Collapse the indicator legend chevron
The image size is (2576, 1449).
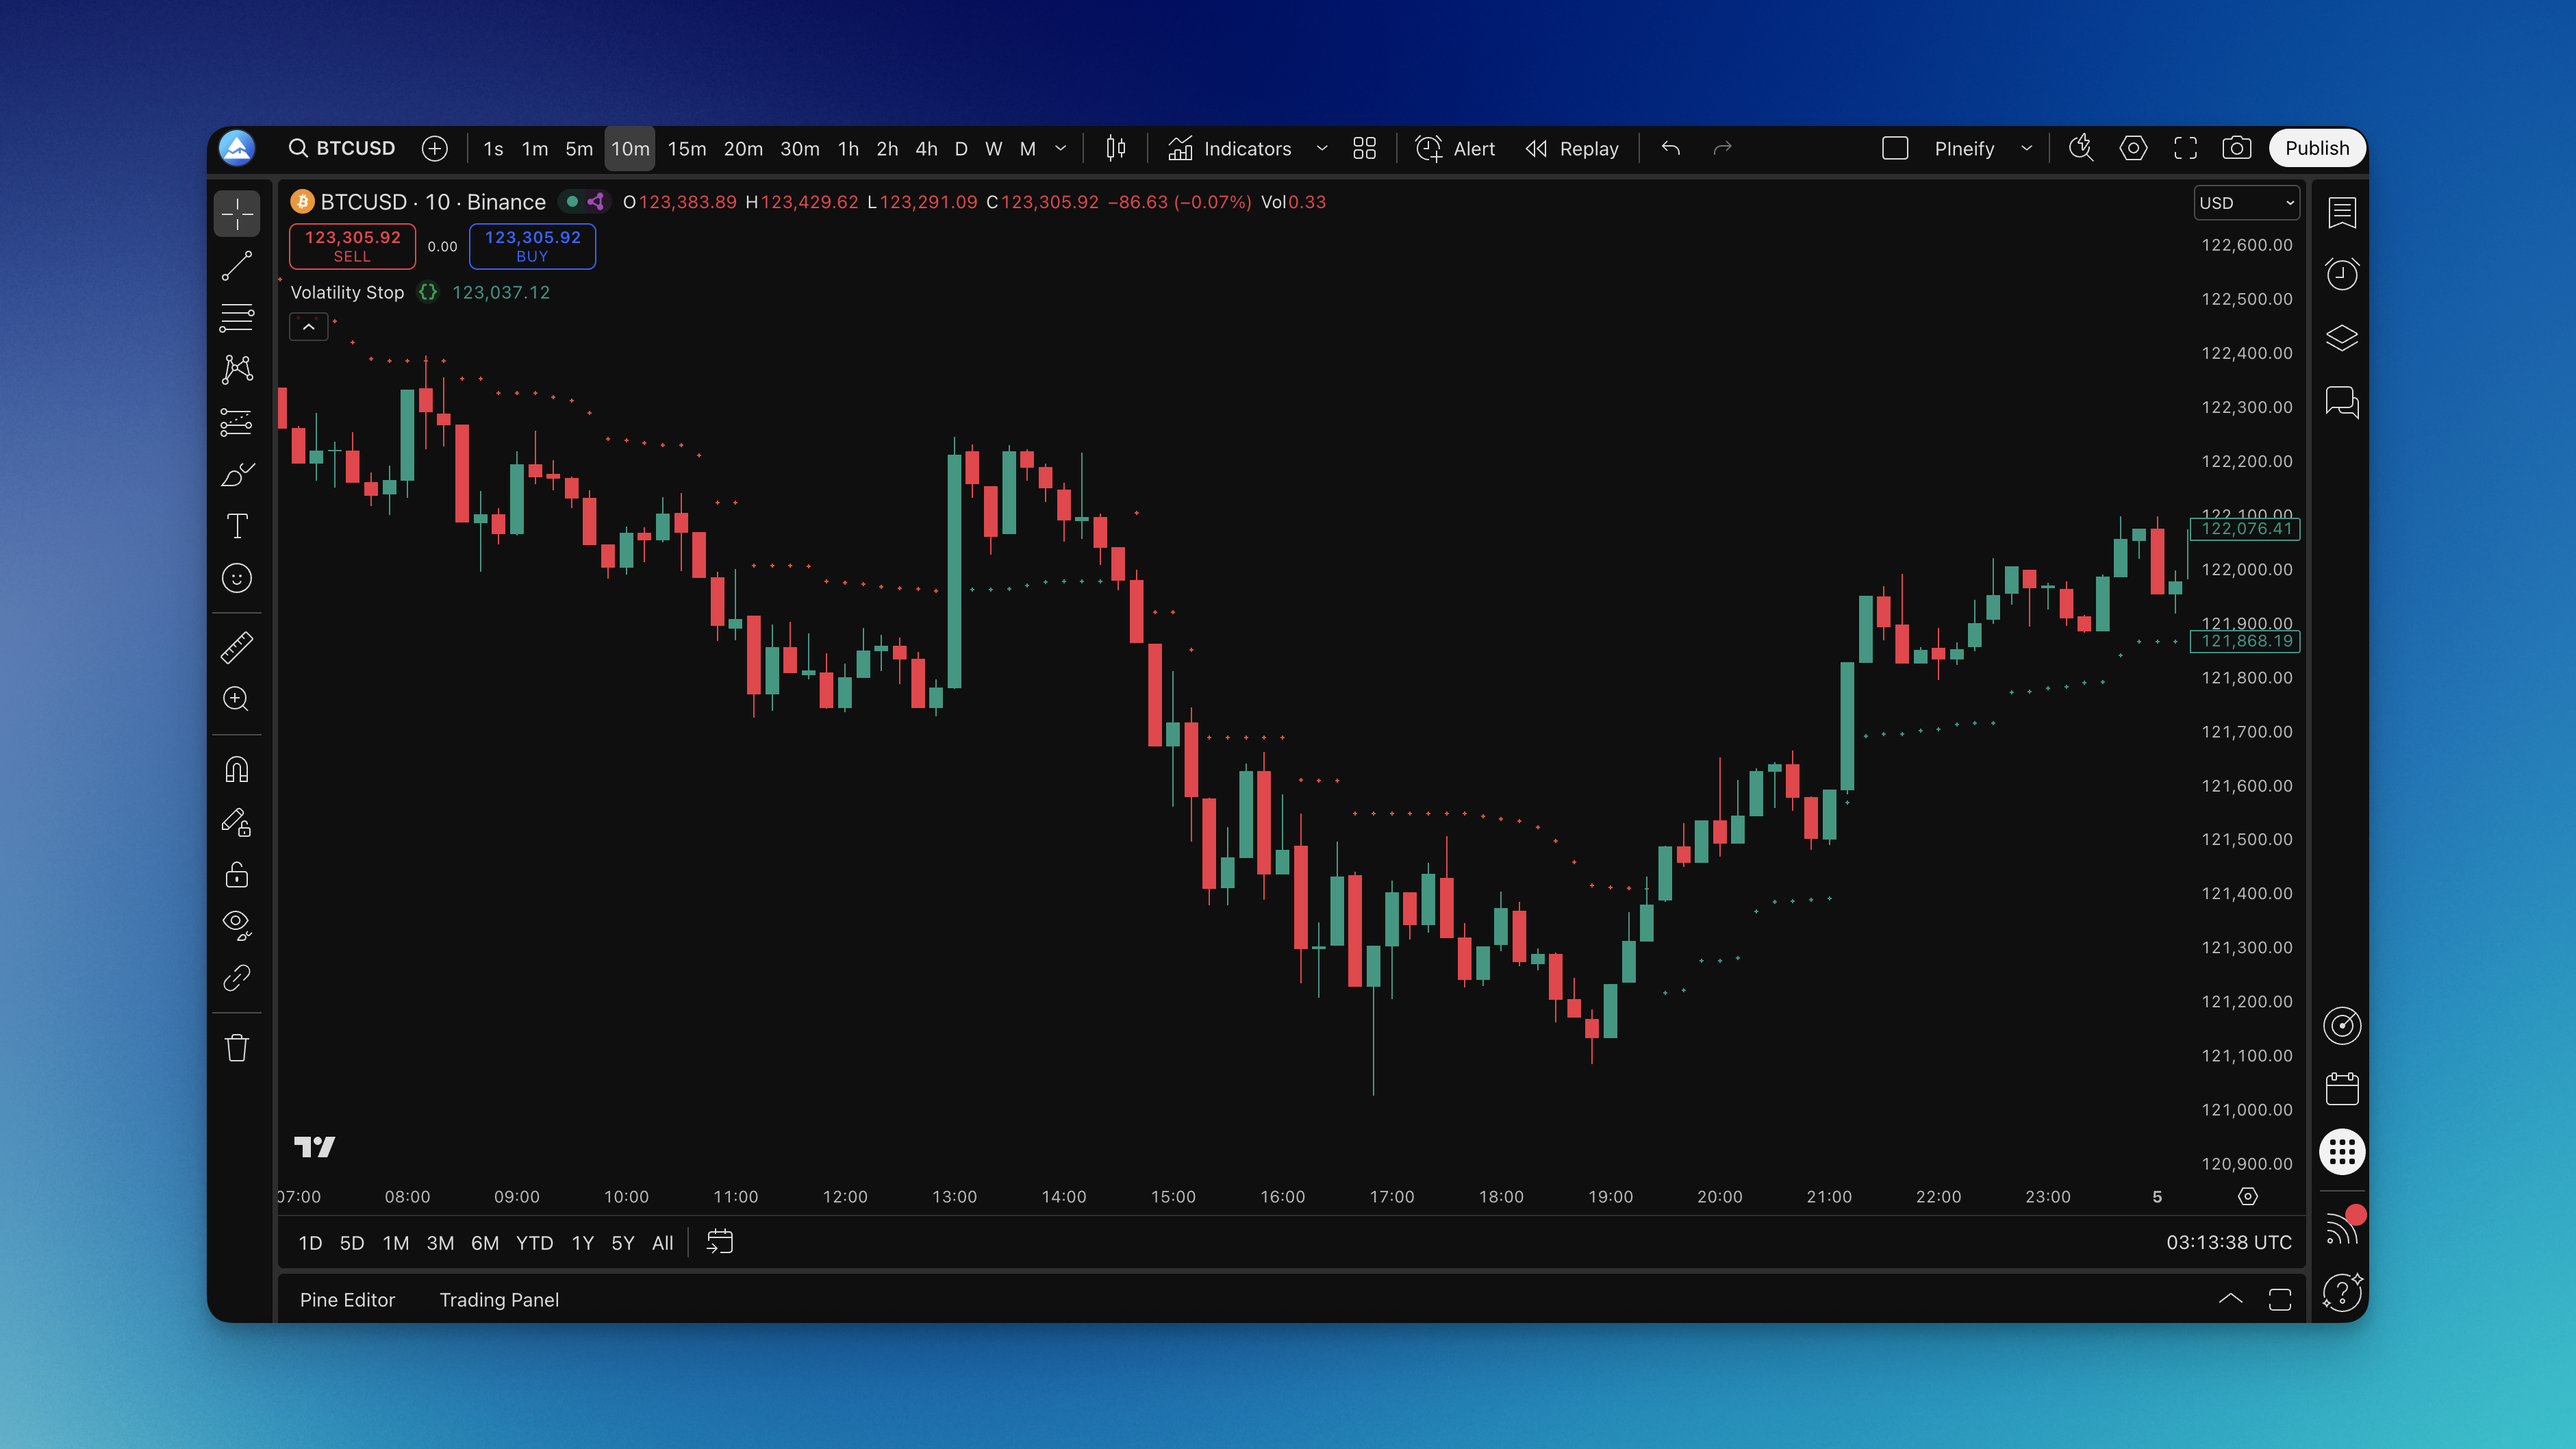308,327
